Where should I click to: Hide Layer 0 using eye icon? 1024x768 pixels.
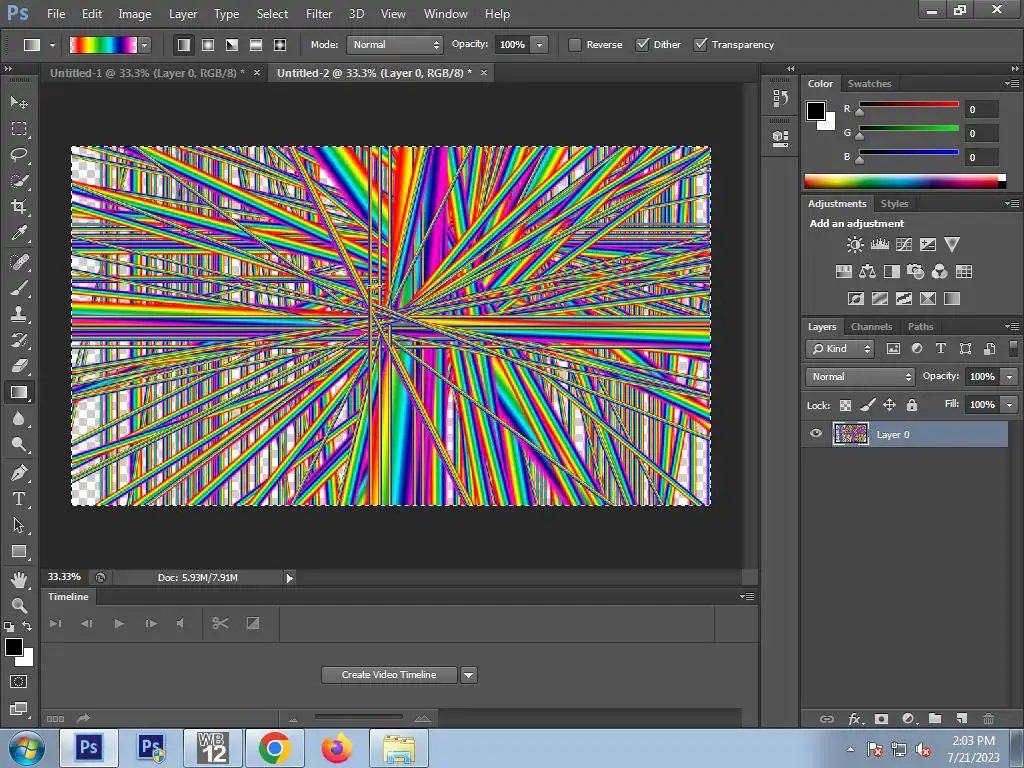coord(816,434)
